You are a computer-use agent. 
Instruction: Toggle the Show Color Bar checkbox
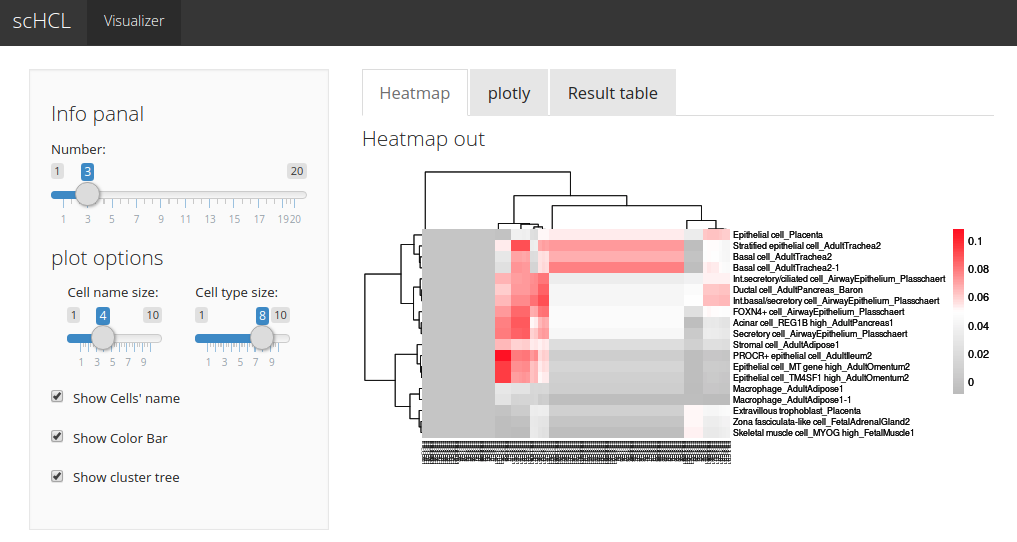58,437
